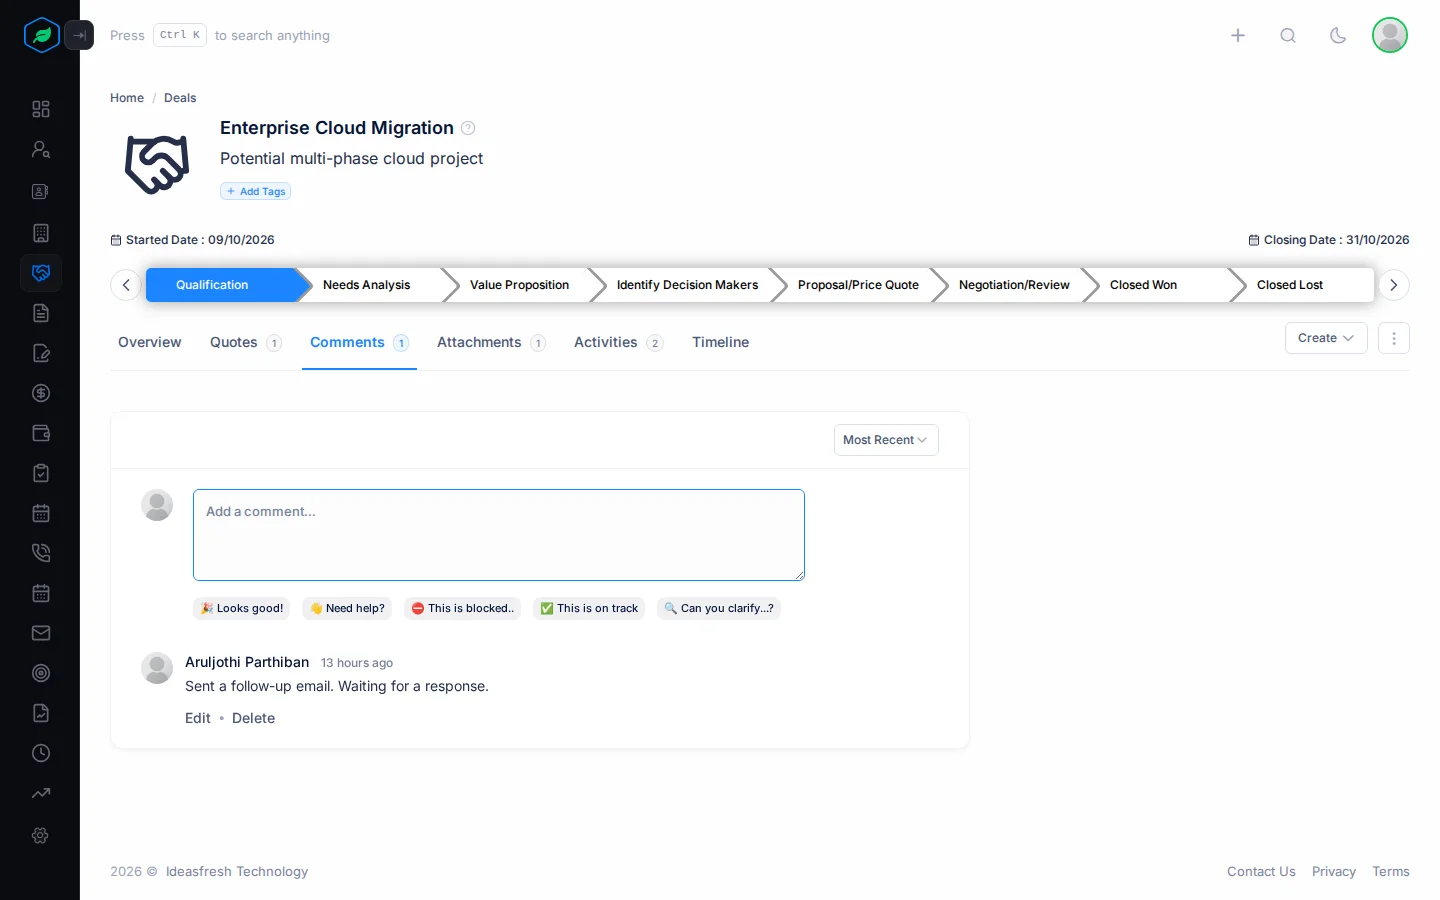
Task: Open the envelope mail icon in sidebar
Action: [41, 633]
